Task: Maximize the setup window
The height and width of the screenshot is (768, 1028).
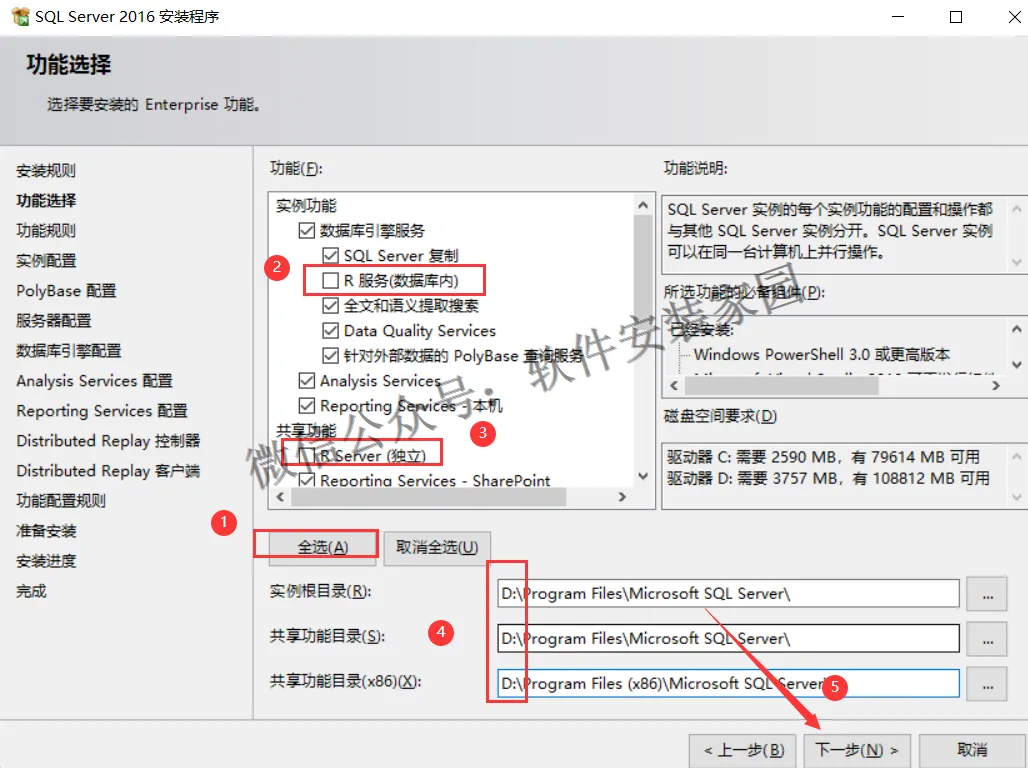Action: coord(956,17)
